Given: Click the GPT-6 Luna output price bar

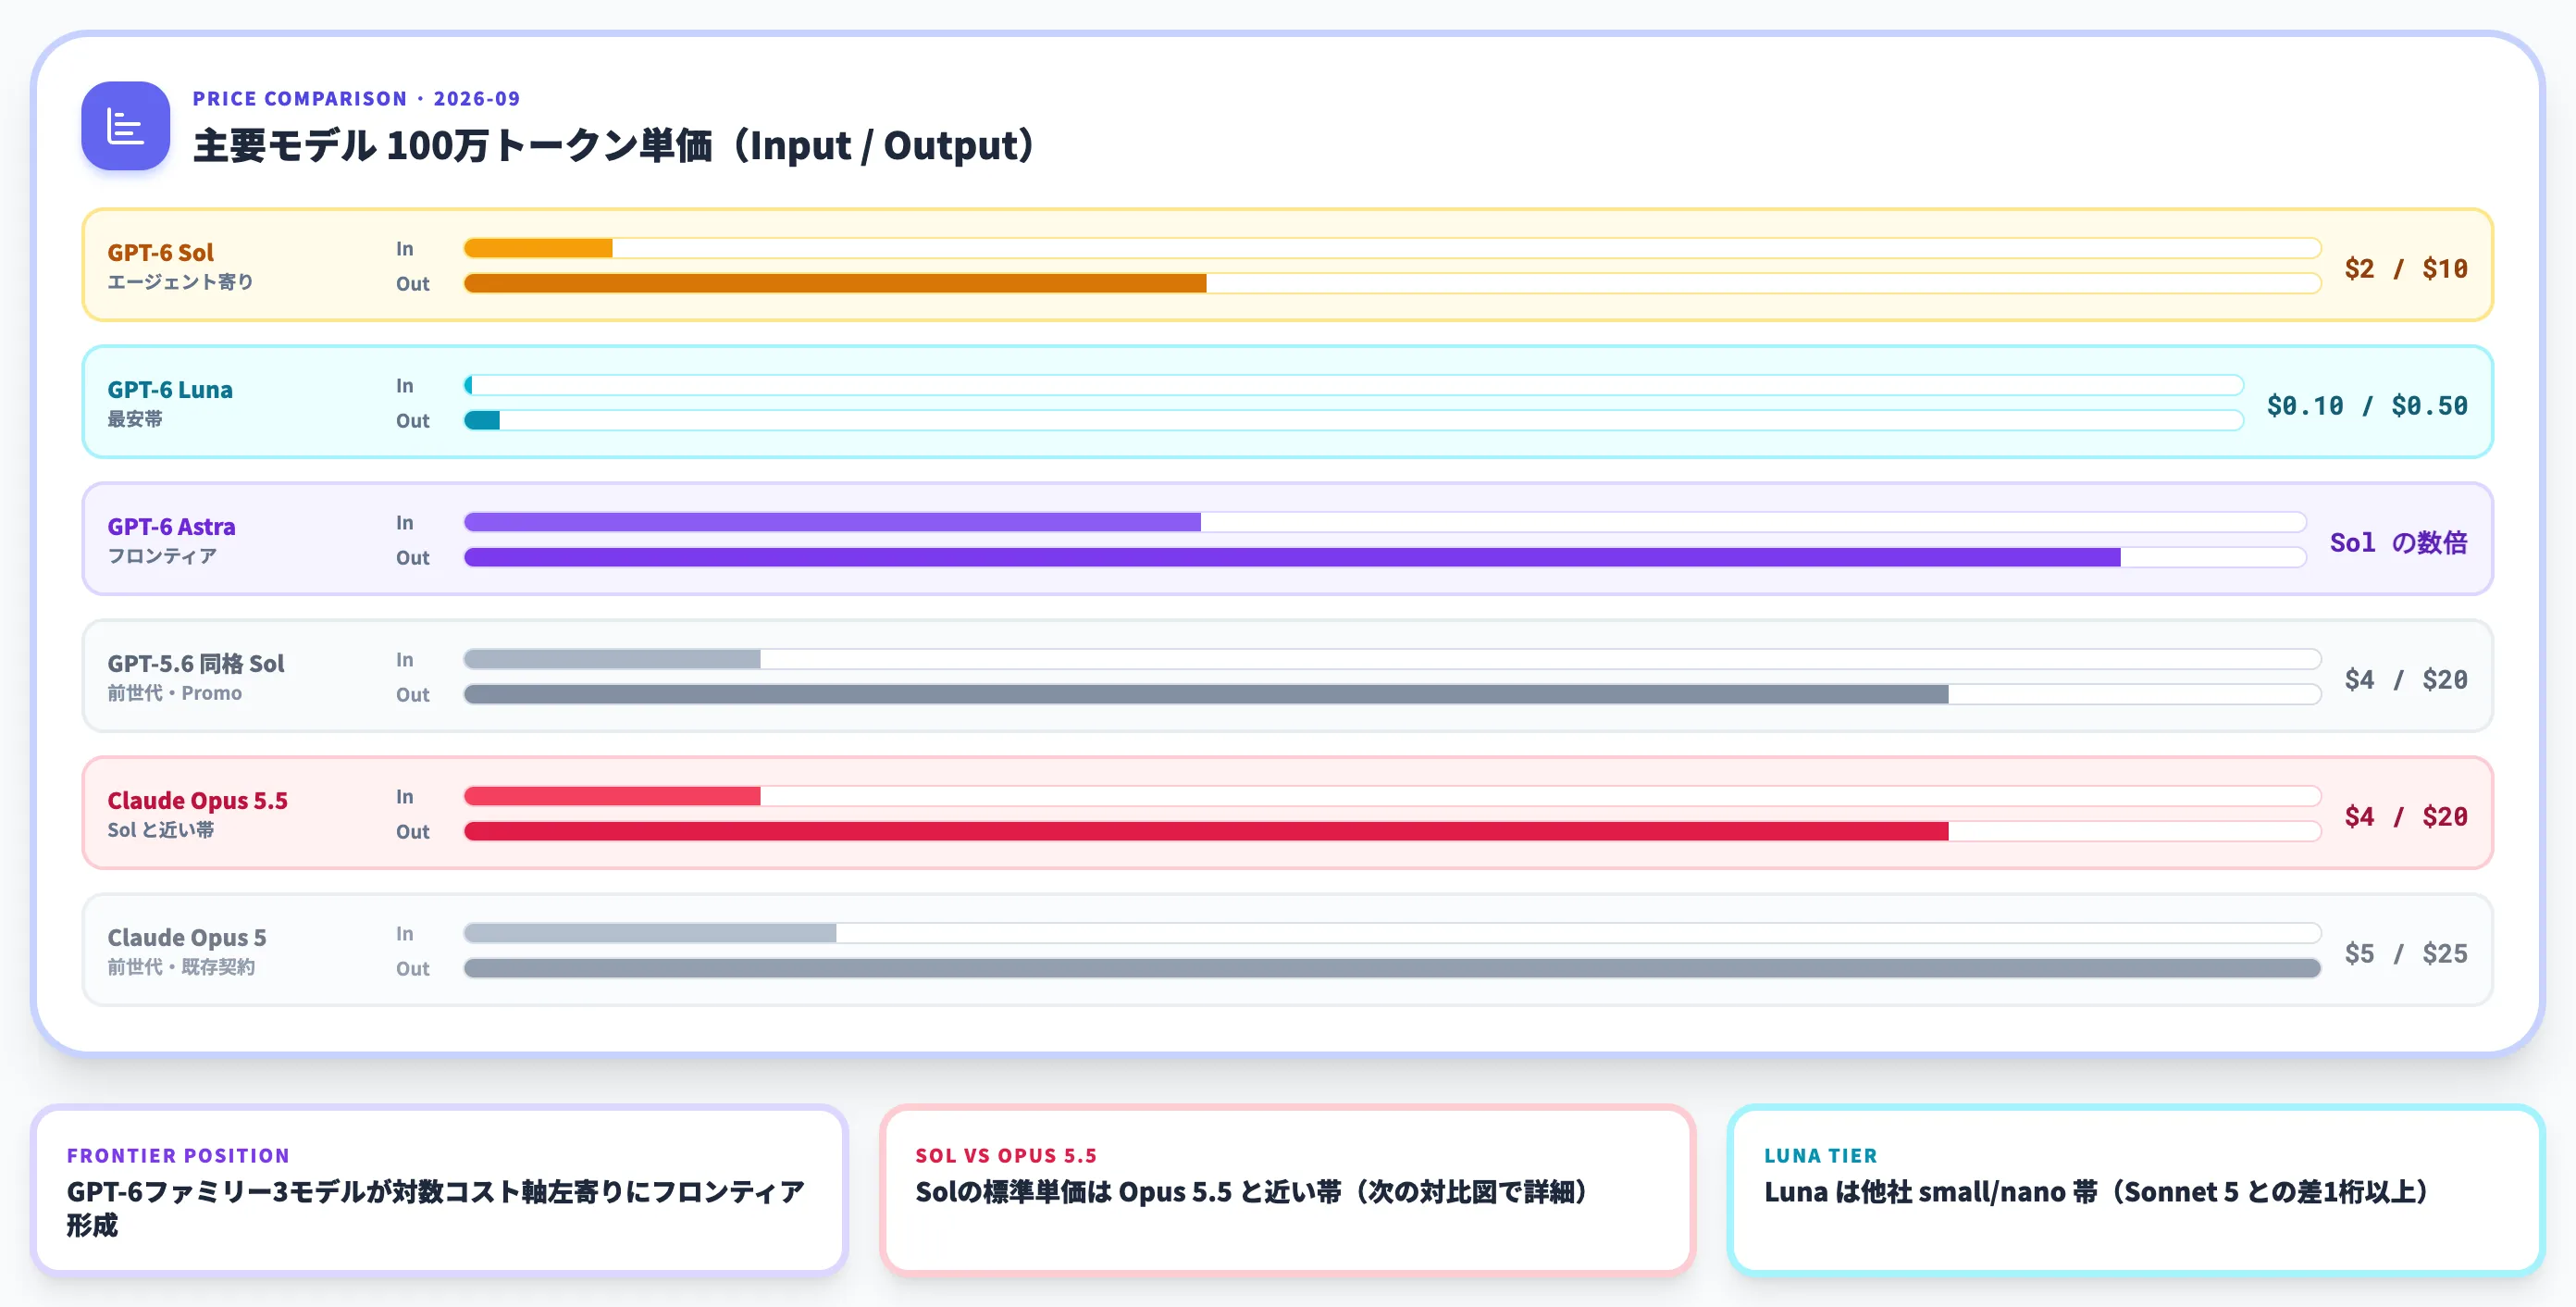Looking at the screenshot, I should coord(1353,420).
